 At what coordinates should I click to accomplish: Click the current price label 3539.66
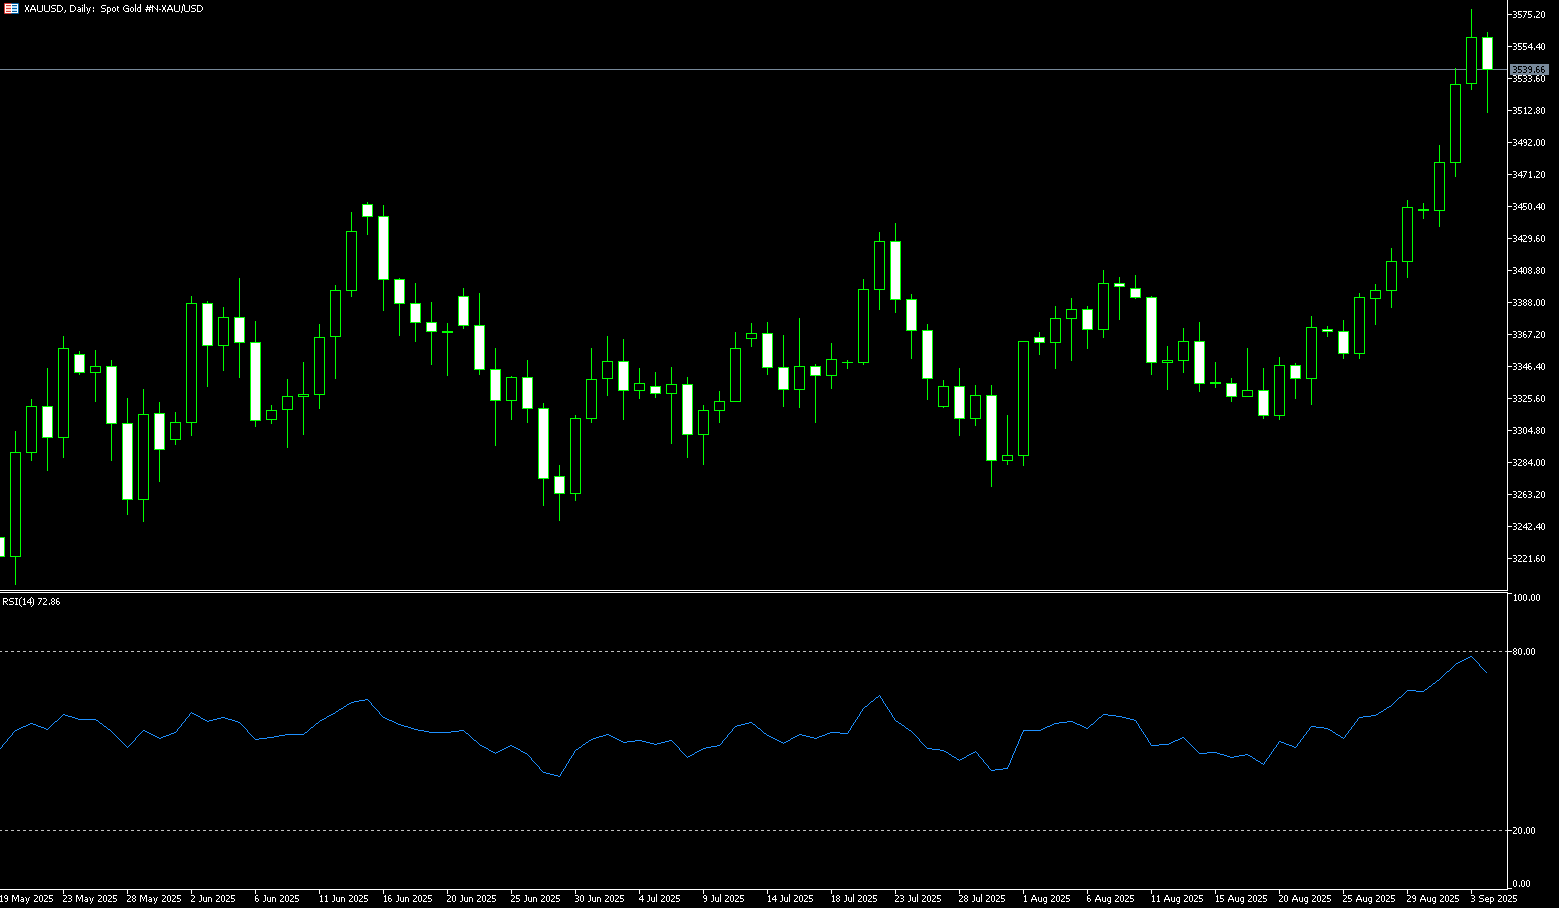pyautogui.click(x=1529, y=70)
